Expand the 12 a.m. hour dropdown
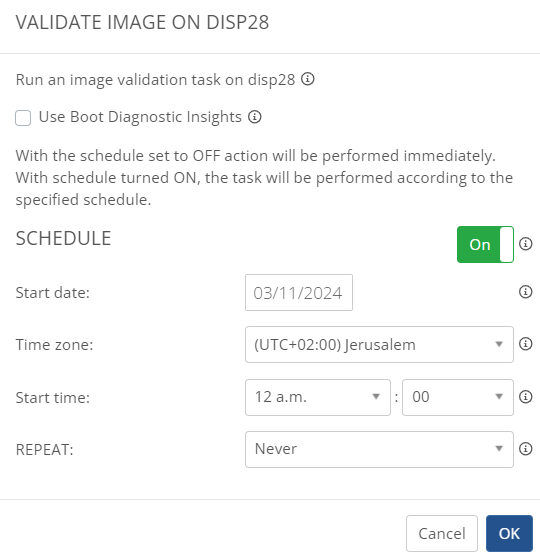540x558 pixels. click(318, 397)
